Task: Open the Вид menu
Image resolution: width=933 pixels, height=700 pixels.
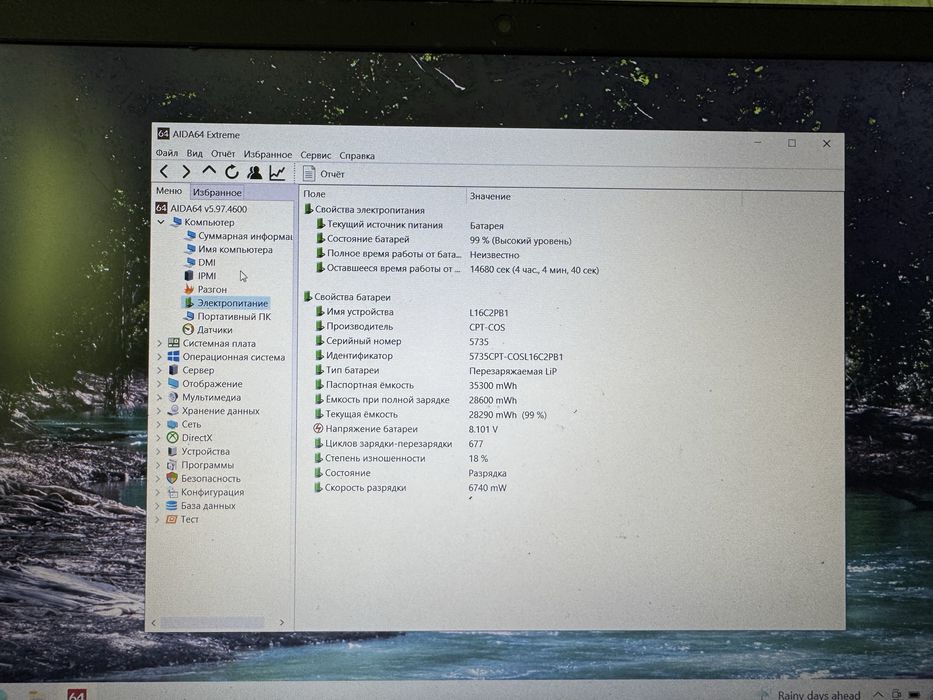Action: (x=195, y=154)
